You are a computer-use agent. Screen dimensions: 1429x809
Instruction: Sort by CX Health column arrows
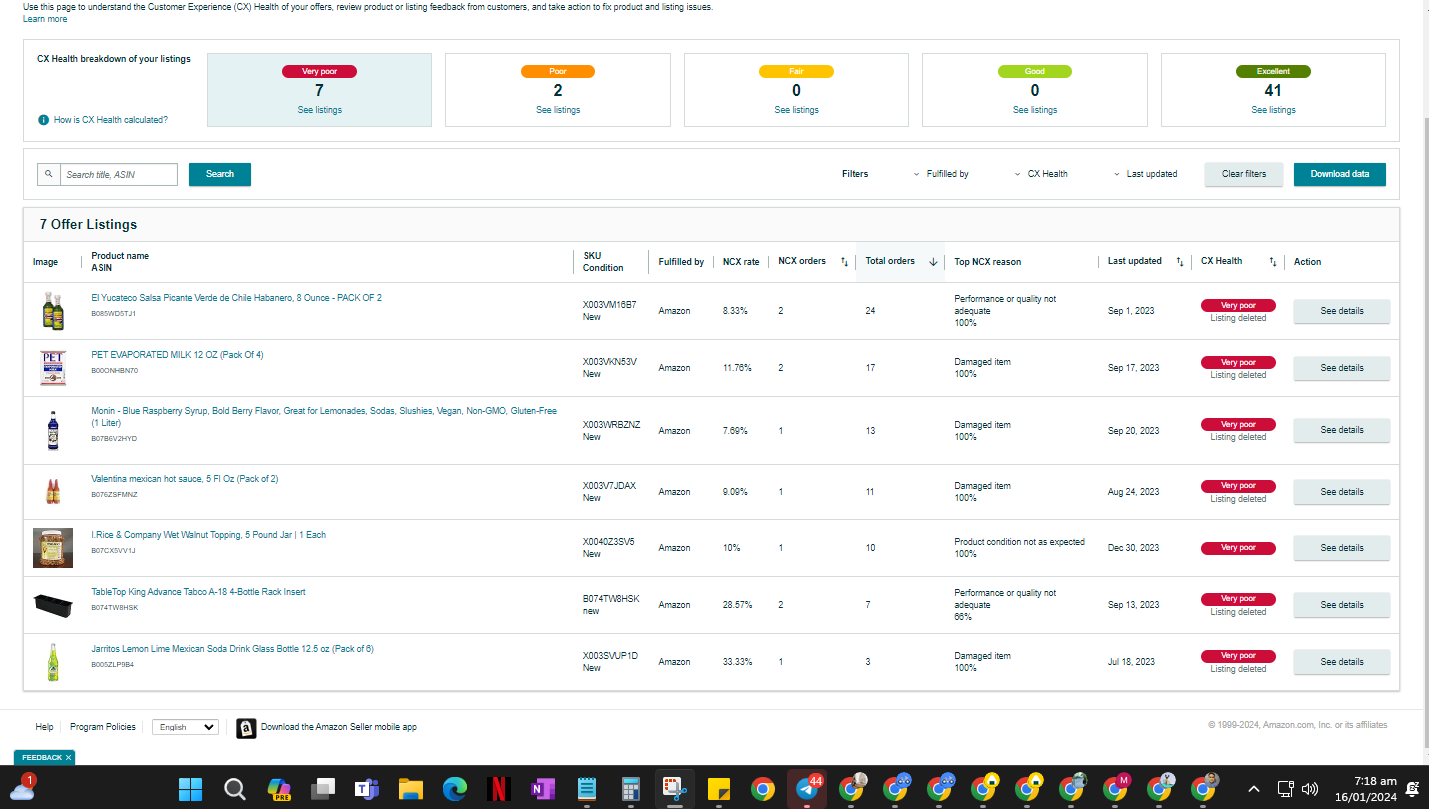(x=1273, y=262)
